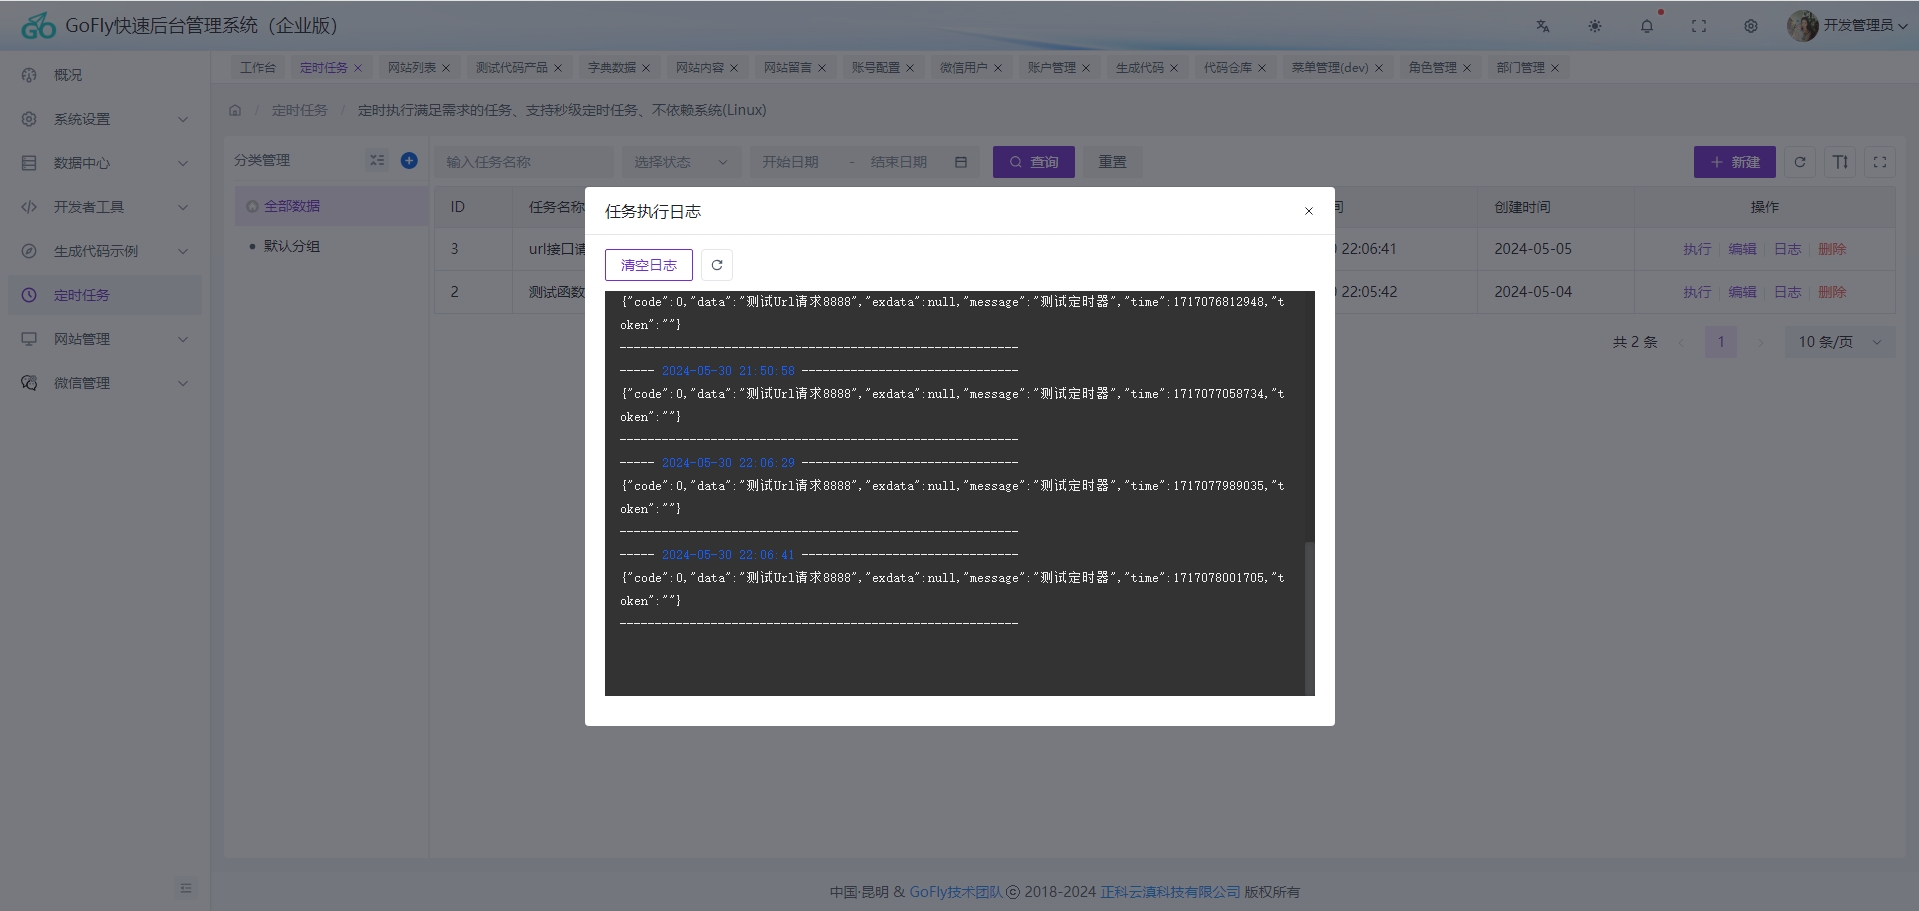This screenshot has height=911, width=1919.
Task: Open the header settings gear
Action: (x=1751, y=26)
